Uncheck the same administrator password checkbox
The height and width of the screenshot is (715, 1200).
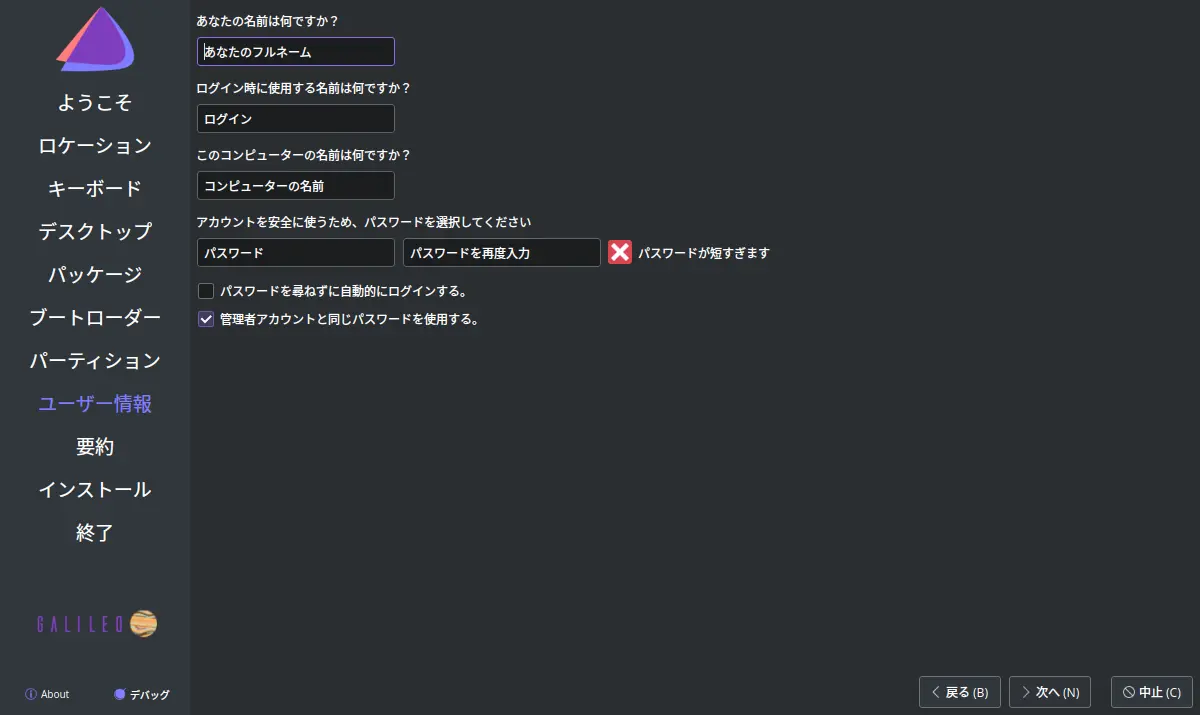[206, 320]
